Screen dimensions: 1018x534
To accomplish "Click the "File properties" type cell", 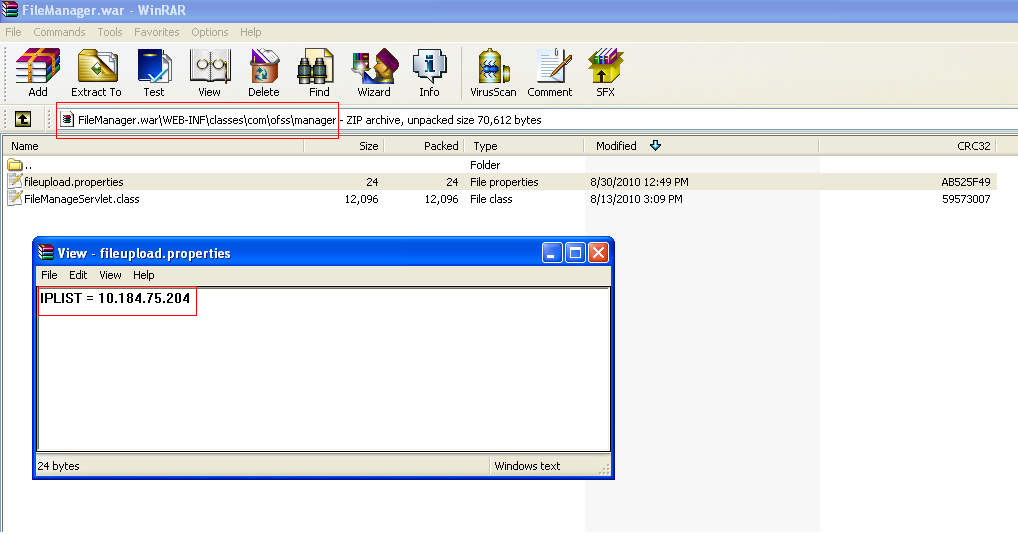I will coord(504,182).
